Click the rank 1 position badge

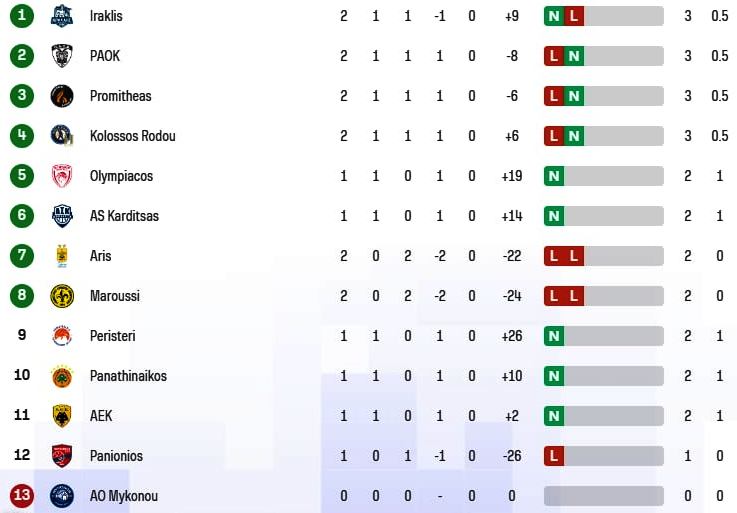coord(22,16)
